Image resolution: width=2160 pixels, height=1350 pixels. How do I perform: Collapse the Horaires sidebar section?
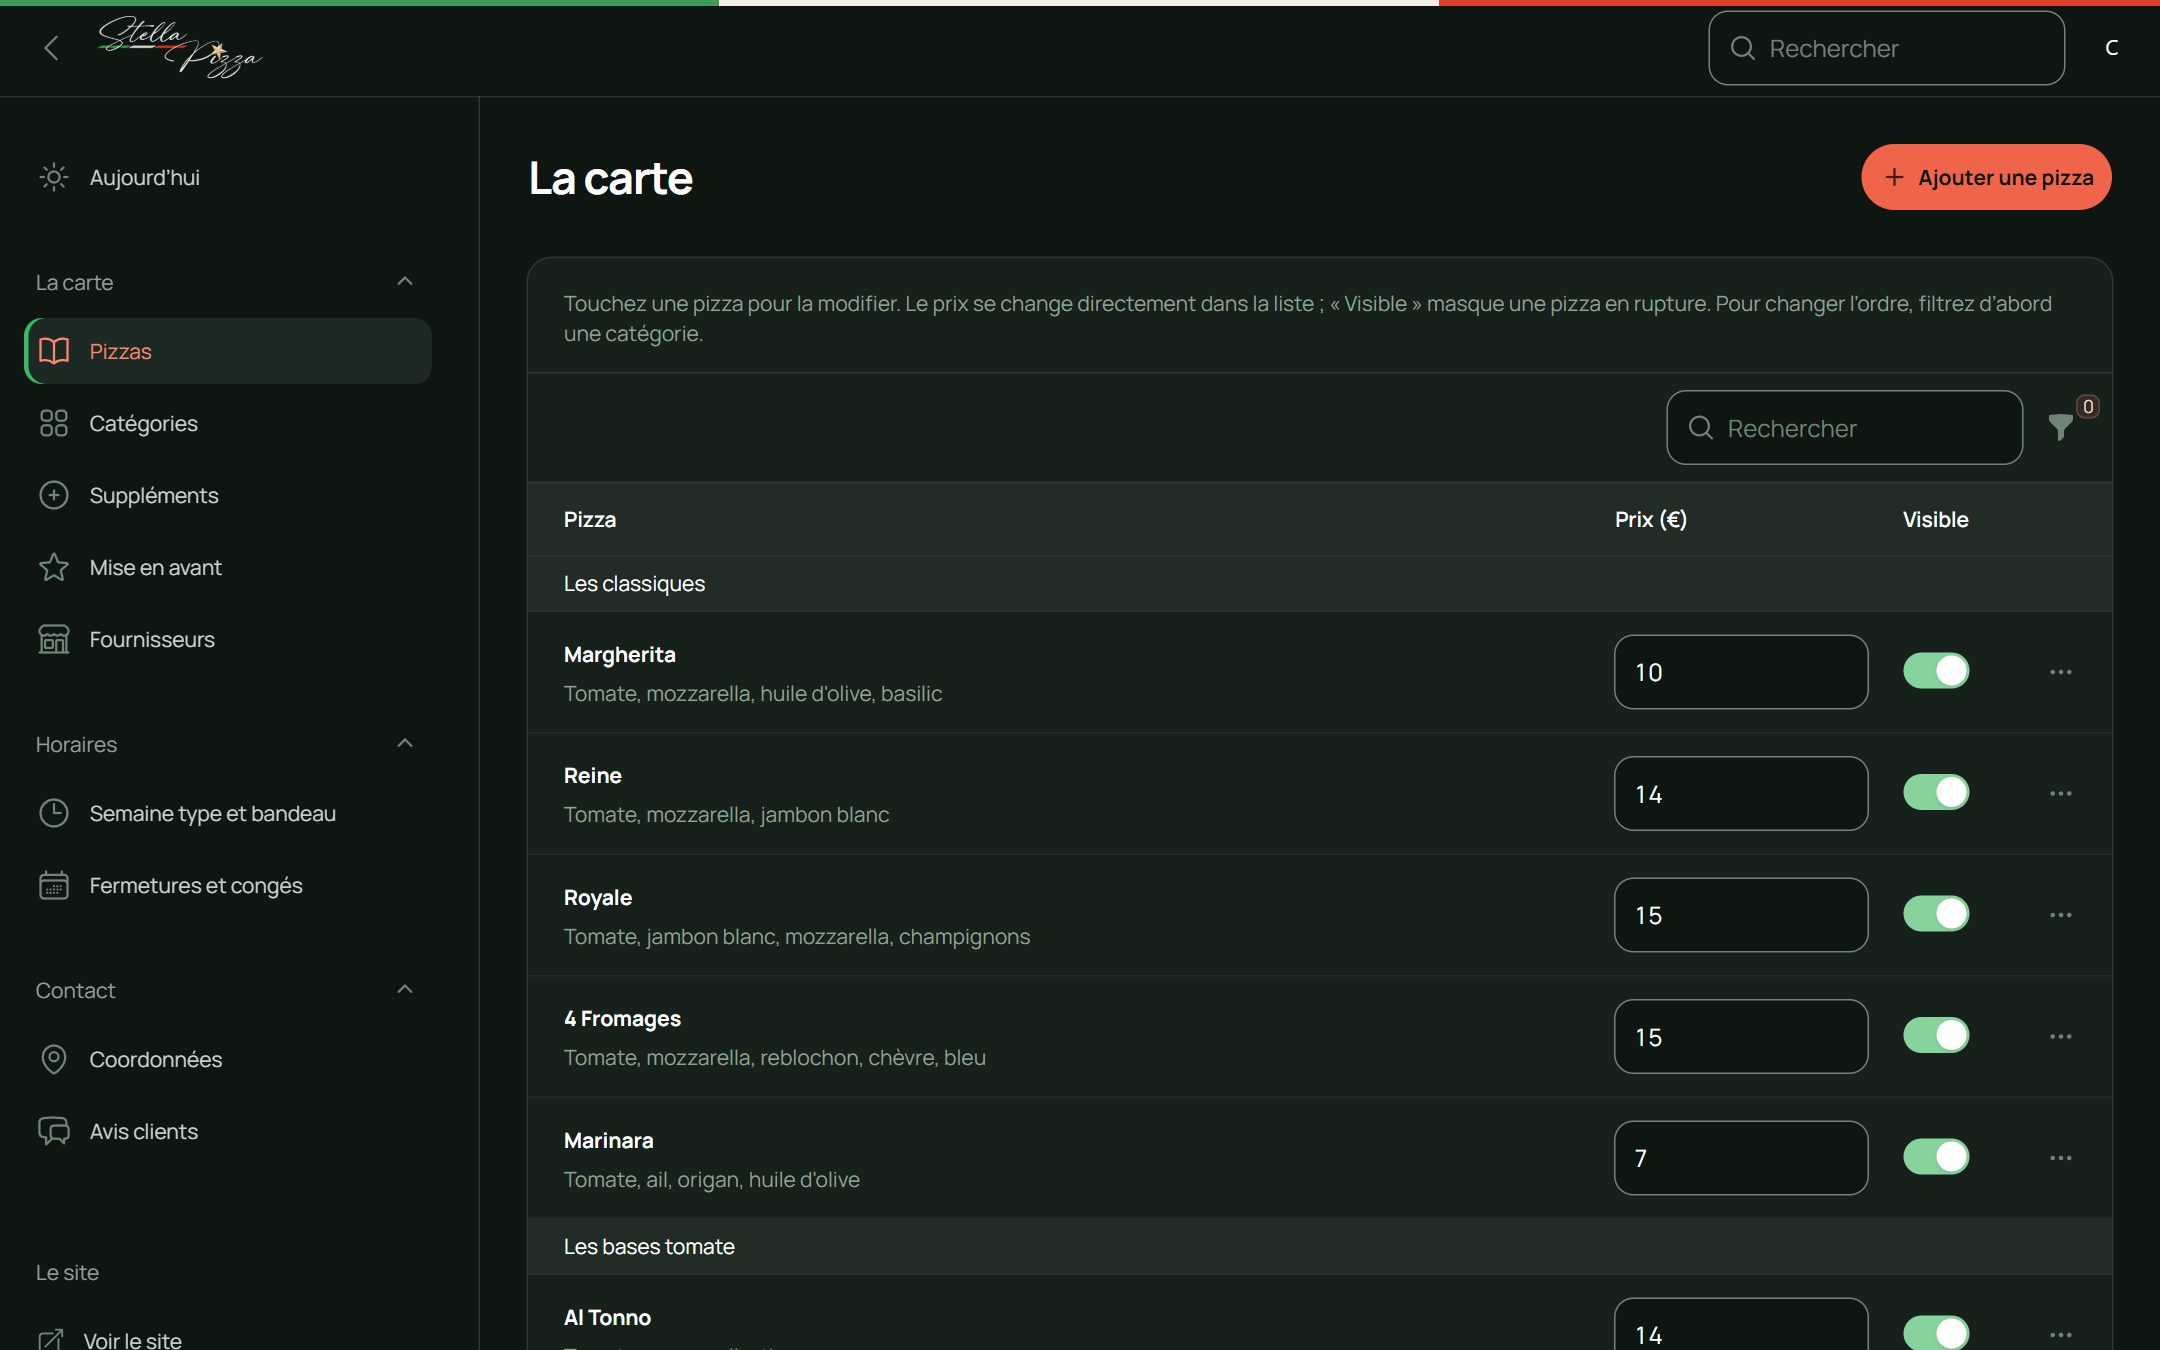[x=405, y=744]
